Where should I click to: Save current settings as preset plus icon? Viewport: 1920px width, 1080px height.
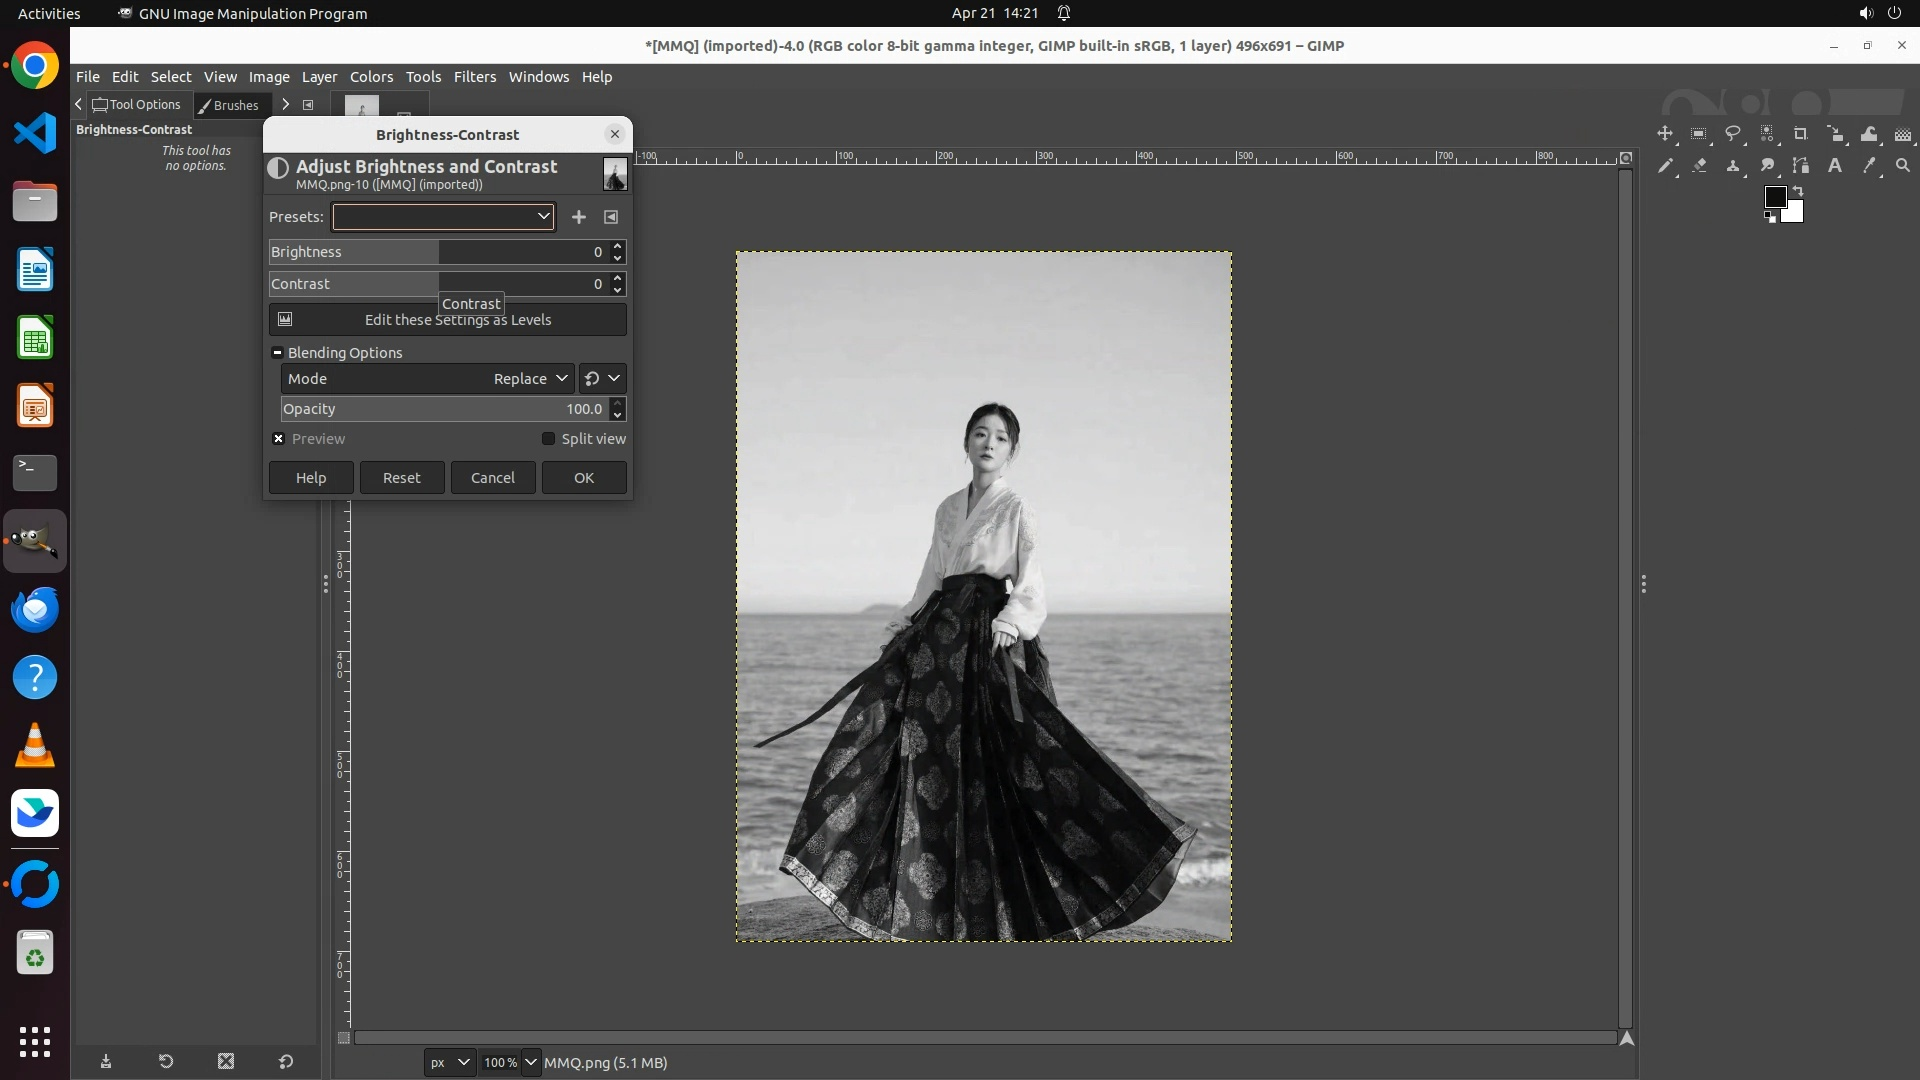tap(579, 217)
